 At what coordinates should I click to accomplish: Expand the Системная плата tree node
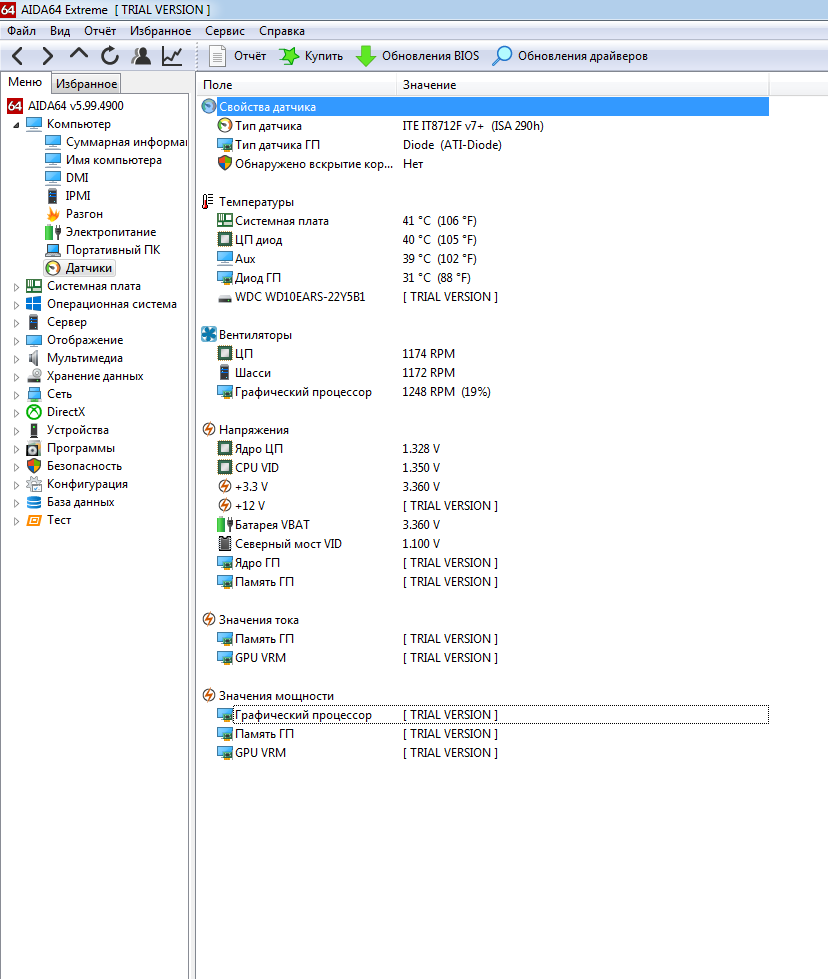click(x=16, y=287)
